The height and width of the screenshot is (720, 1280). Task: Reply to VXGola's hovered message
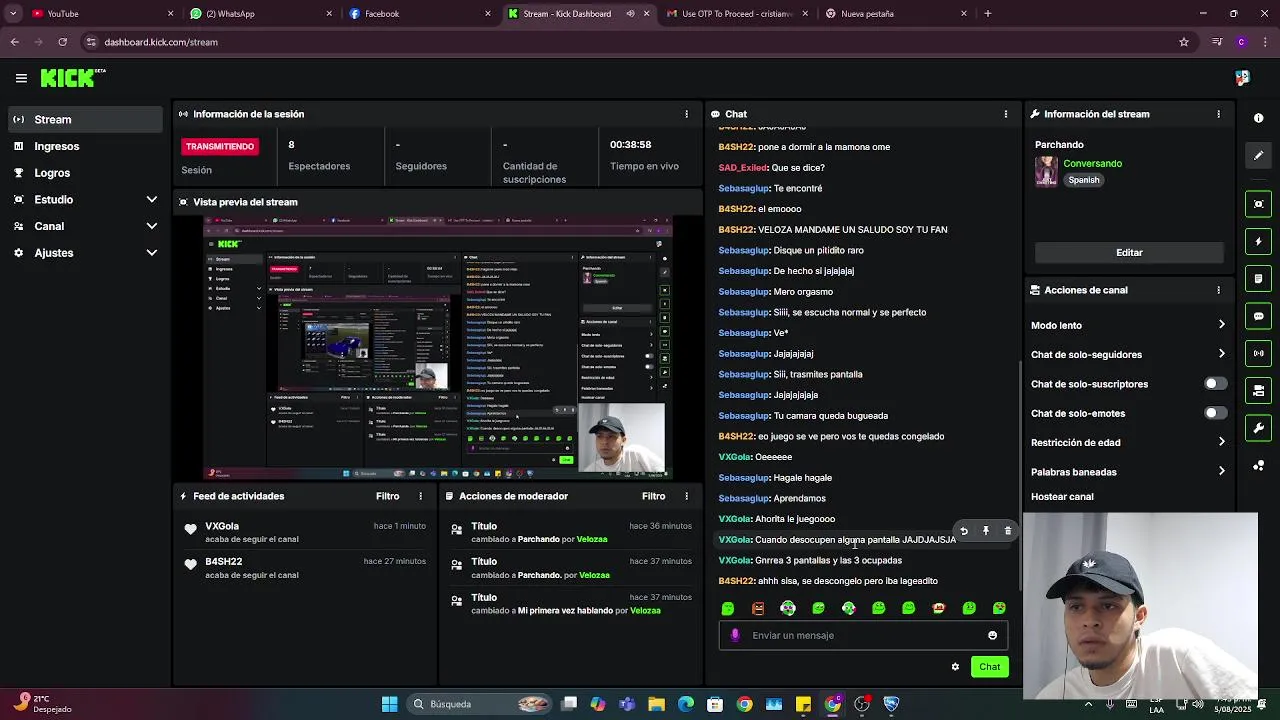[964, 531]
